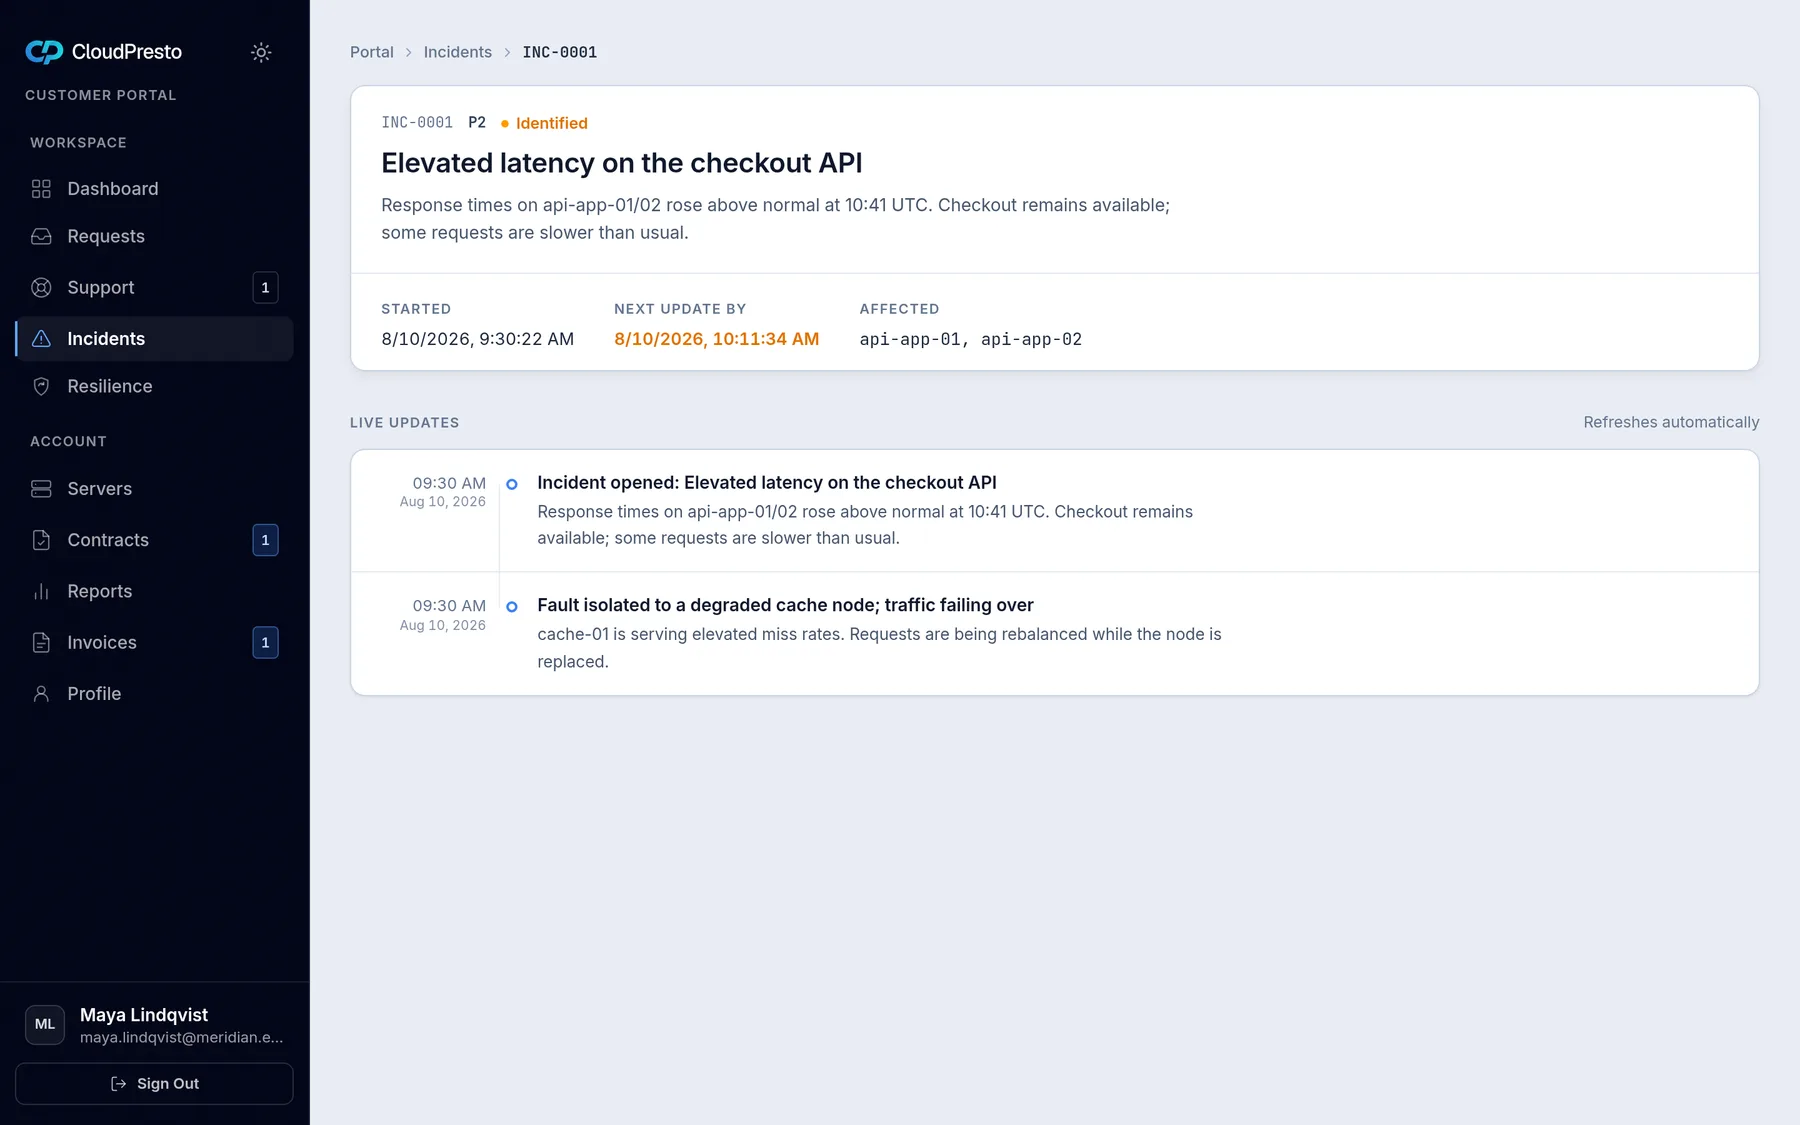This screenshot has height=1125, width=1800.
Task: Click the started time 8/10/2026, 9:30:22 AM
Action: 478,339
